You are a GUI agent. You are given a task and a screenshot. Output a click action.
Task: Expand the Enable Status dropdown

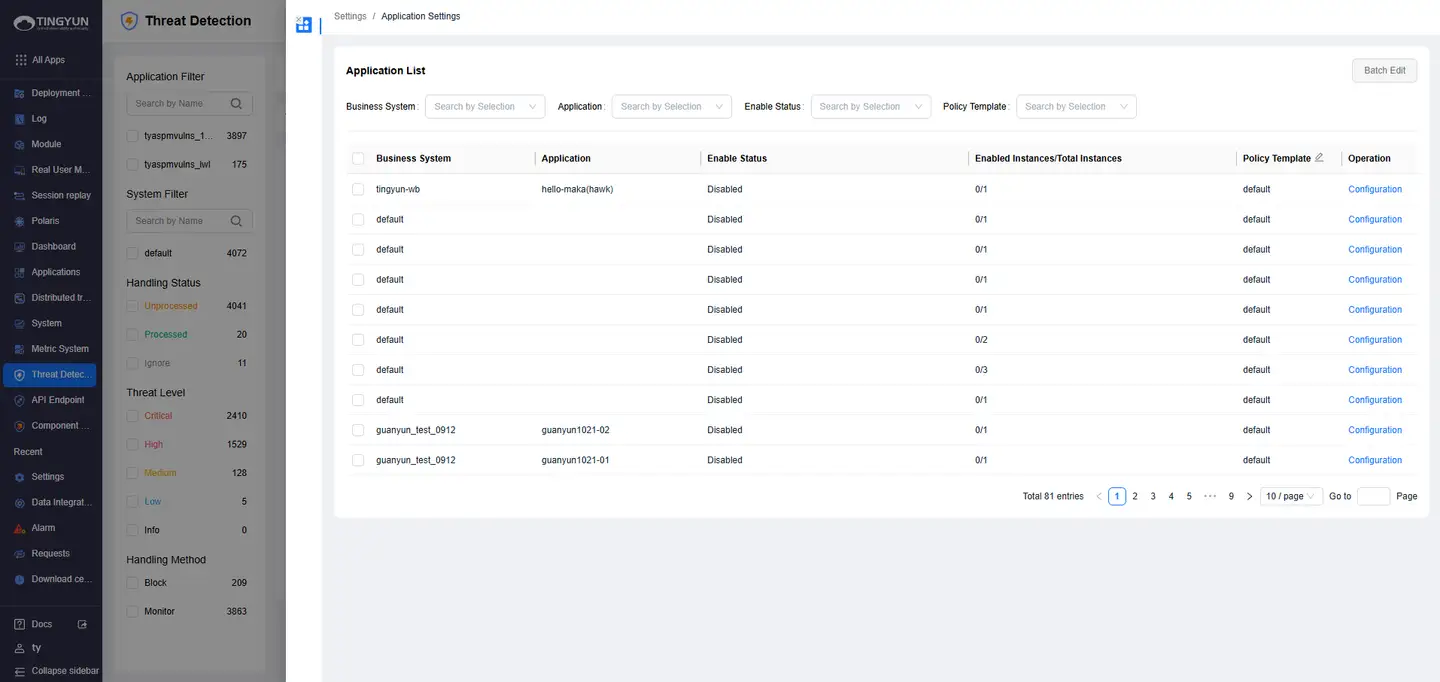(870, 107)
